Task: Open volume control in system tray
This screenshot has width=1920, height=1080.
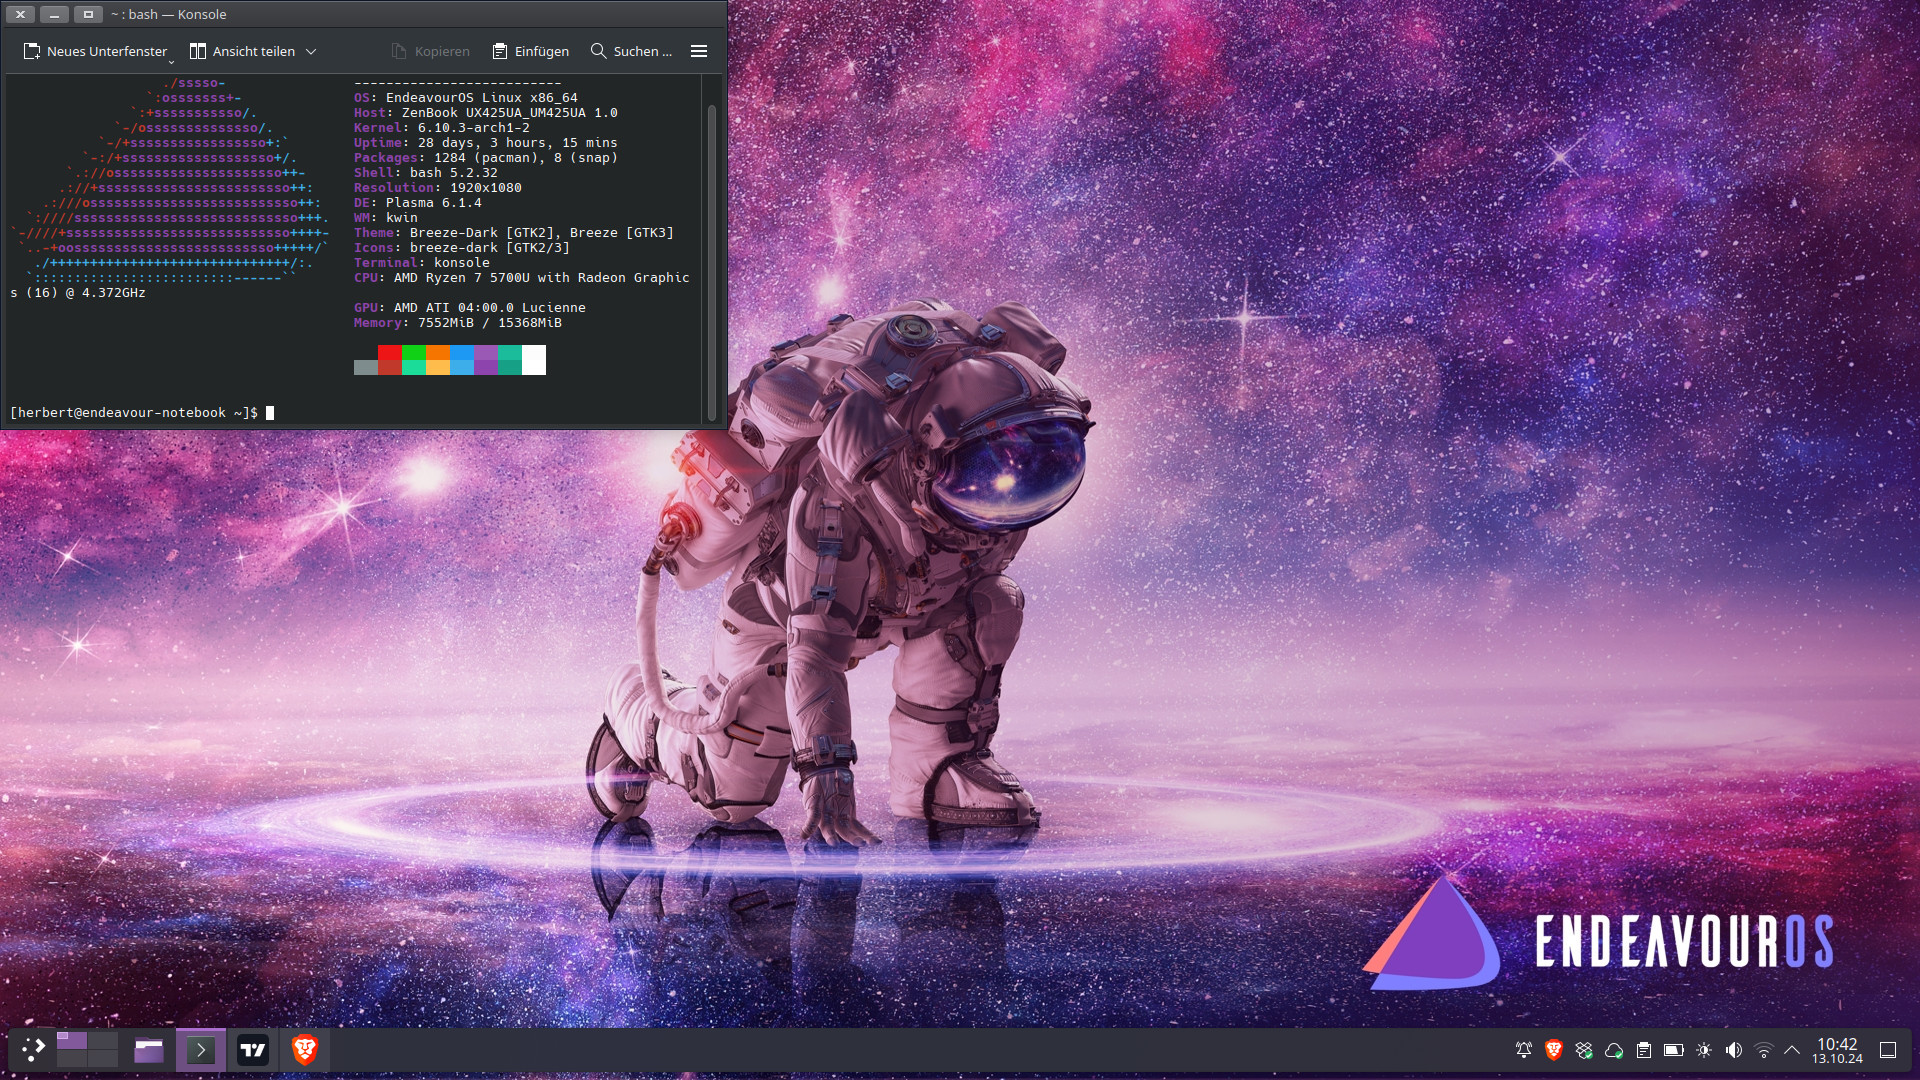Action: tap(1734, 1050)
